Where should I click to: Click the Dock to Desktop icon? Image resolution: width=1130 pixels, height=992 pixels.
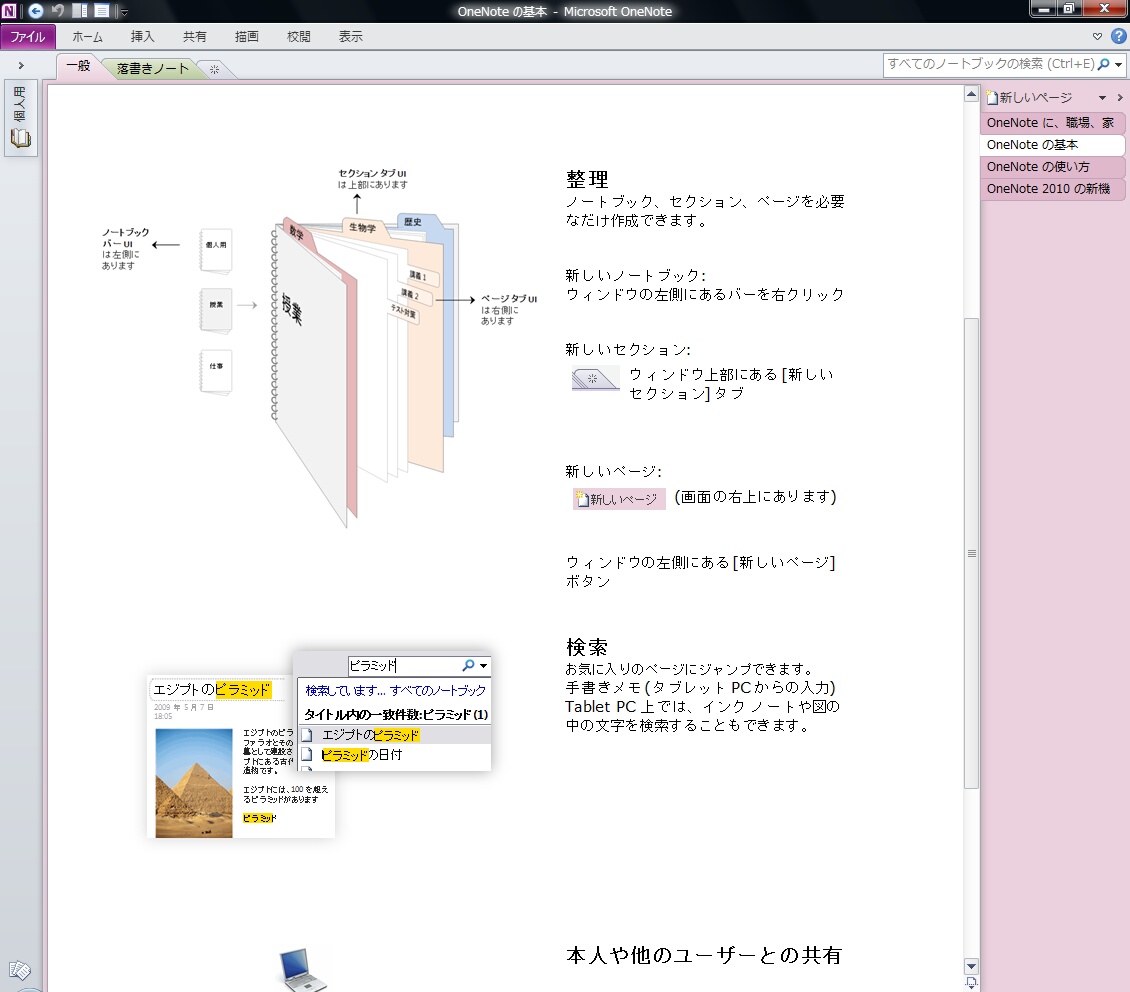point(80,11)
